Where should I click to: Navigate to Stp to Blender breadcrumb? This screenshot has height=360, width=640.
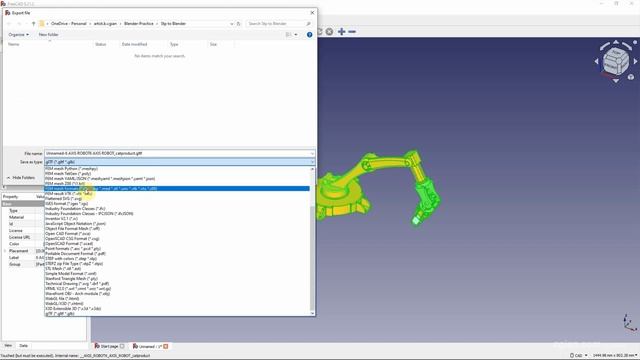click(x=173, y=24)
